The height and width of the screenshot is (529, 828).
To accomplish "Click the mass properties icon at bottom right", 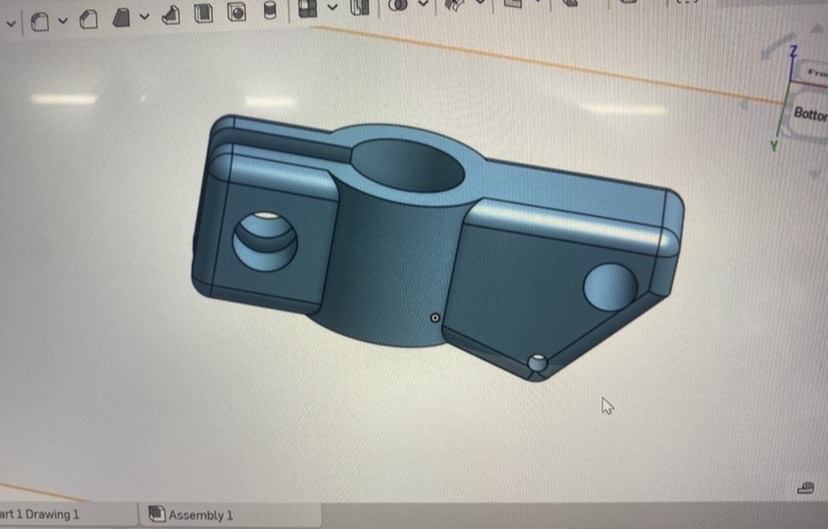I will [x=806, y=488].
